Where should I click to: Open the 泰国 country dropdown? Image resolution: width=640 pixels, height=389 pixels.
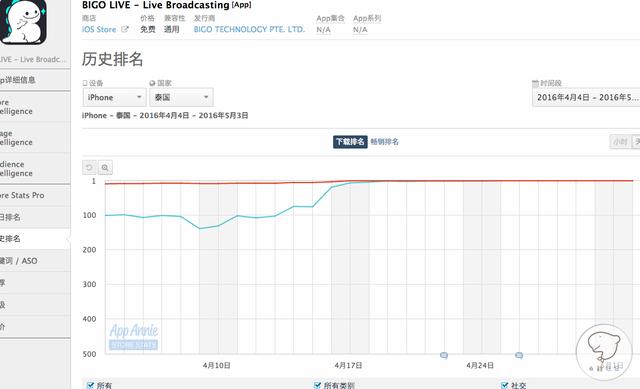181,98
